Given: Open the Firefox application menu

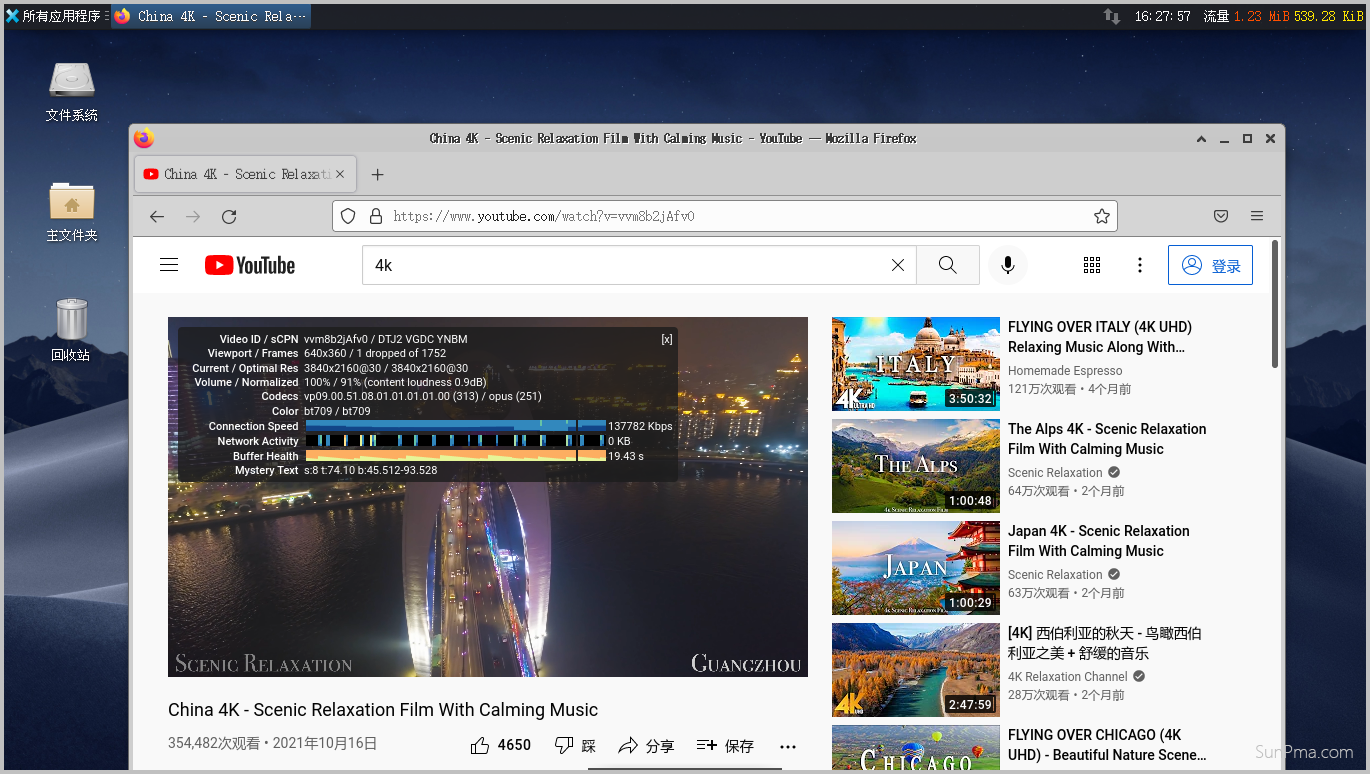Looking at the screenshot, I should pos(1257,216).
